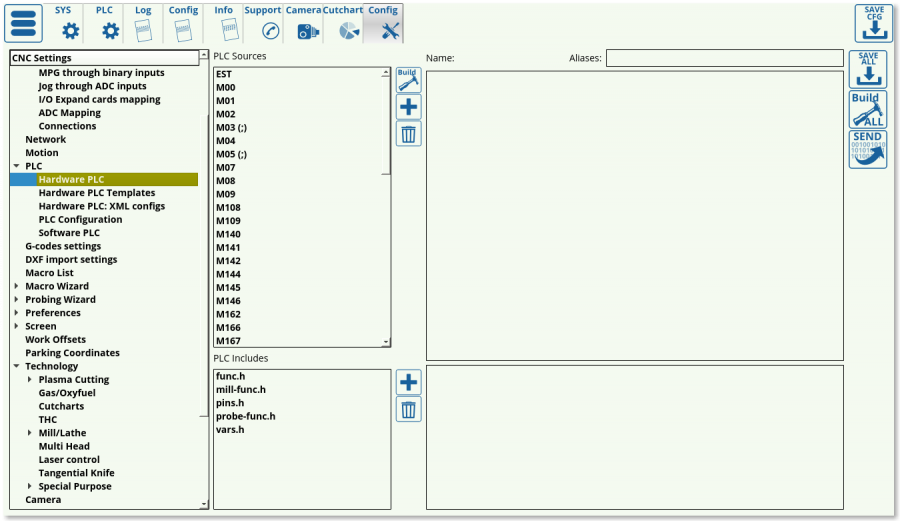Open Work Offsets settings
Viewport: 900px width, 521px height.
(x=55, y=339)
